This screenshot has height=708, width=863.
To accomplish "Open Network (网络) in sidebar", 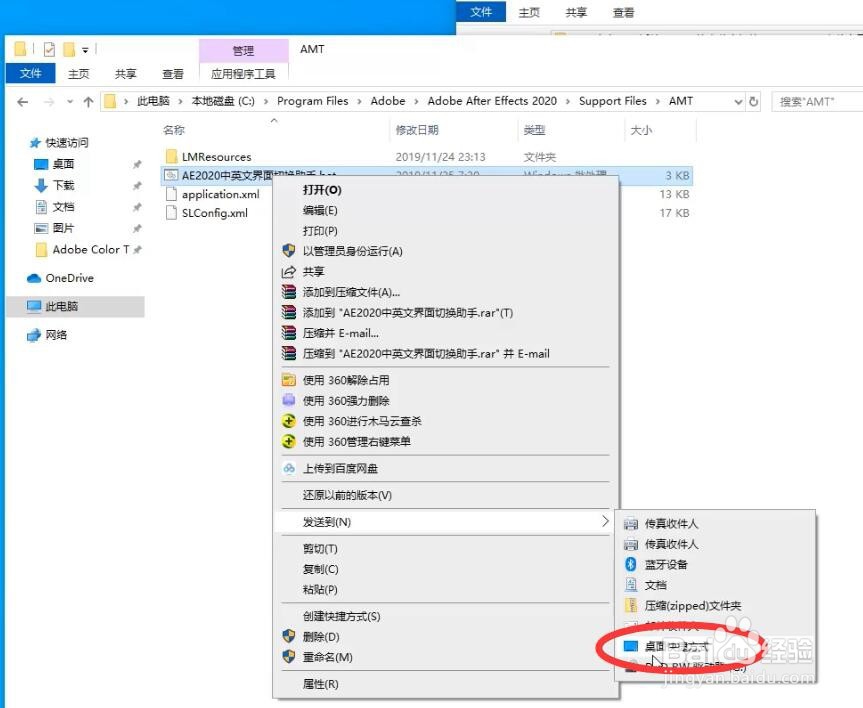I will (x=56, y=335).
